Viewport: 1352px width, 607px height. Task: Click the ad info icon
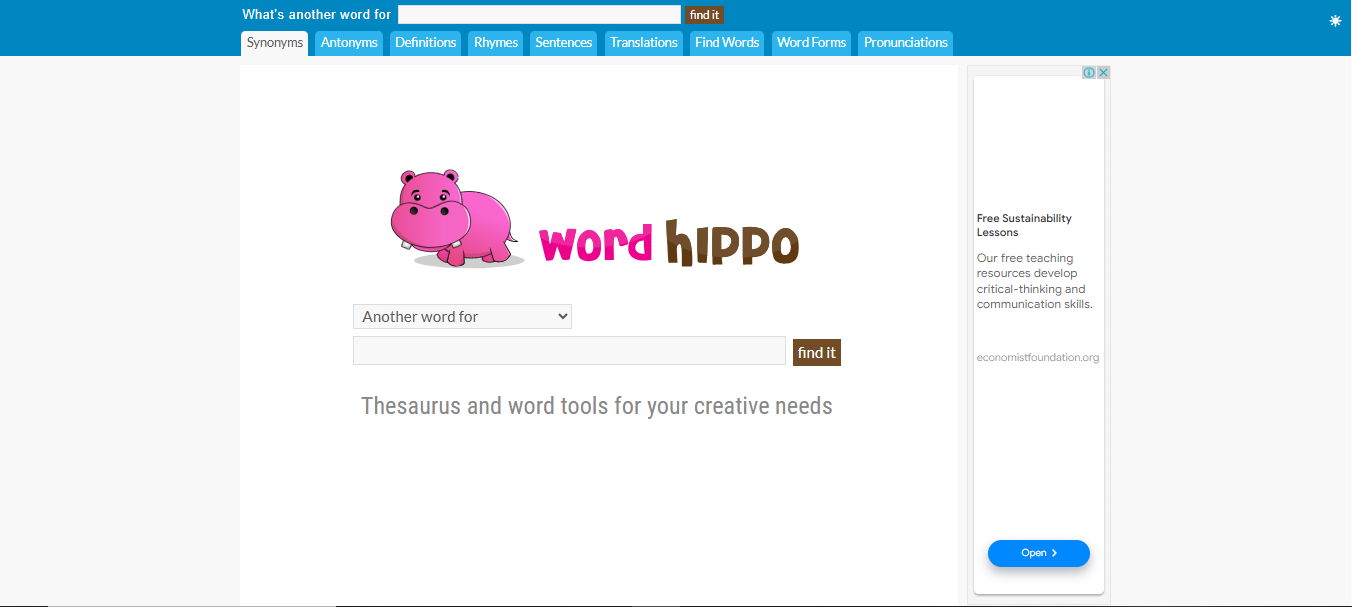(x=1089, y=73)
